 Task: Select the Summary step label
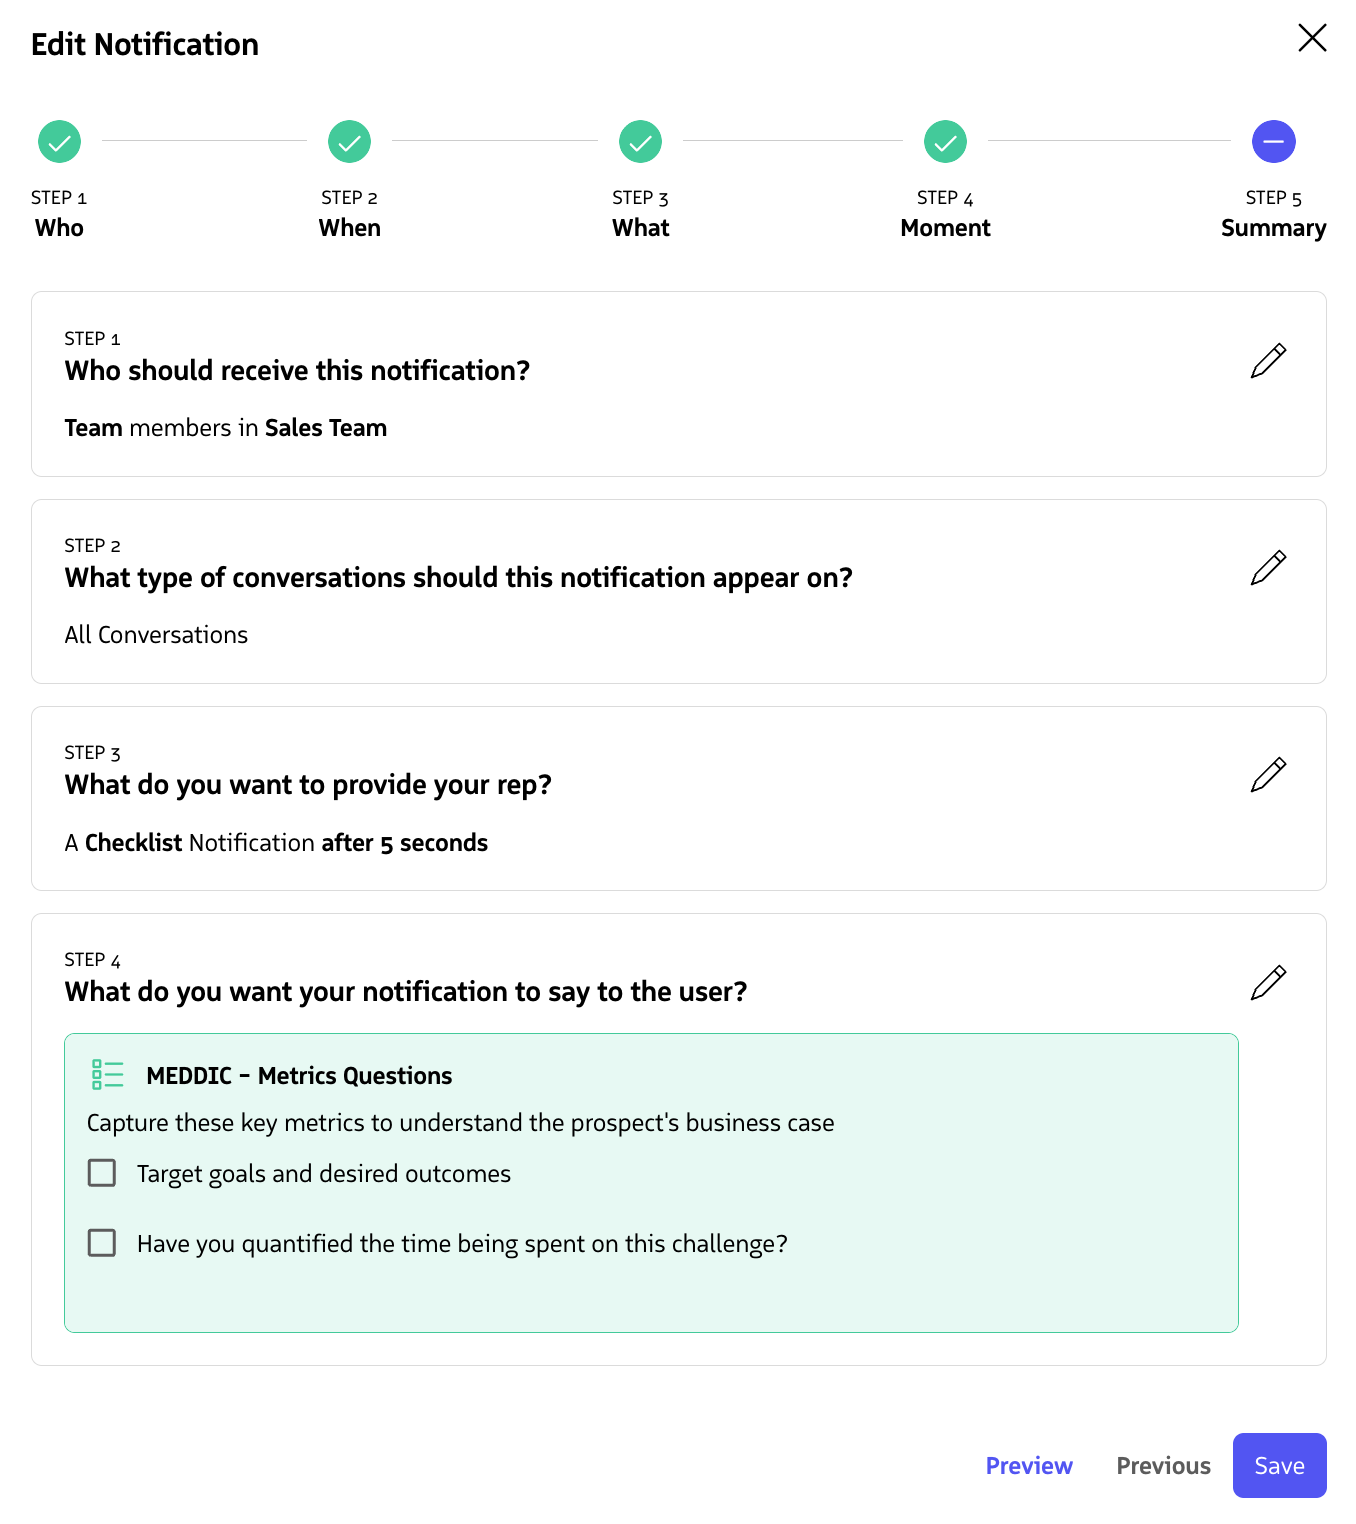1273,227
